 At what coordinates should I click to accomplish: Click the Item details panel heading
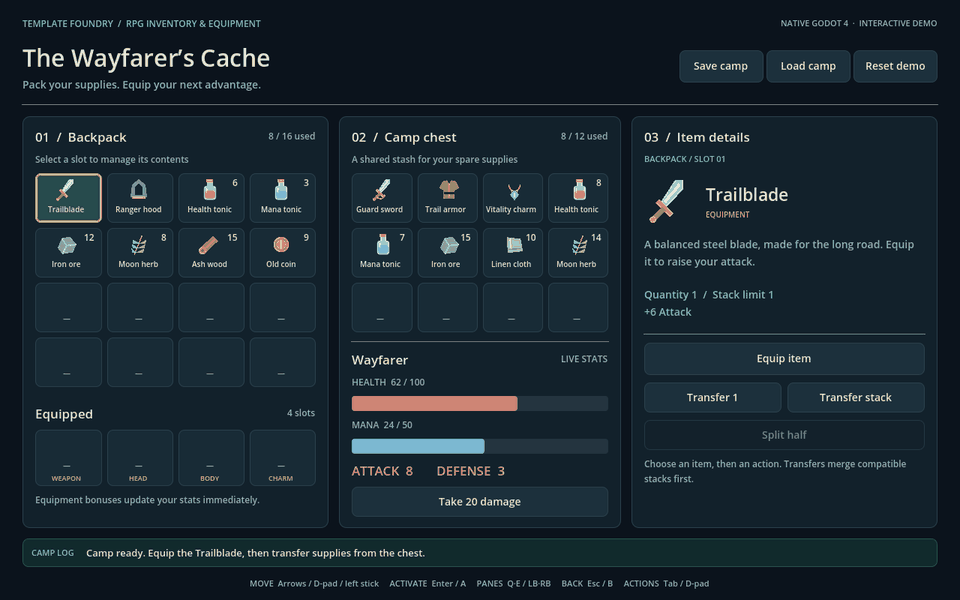point(697,137)
